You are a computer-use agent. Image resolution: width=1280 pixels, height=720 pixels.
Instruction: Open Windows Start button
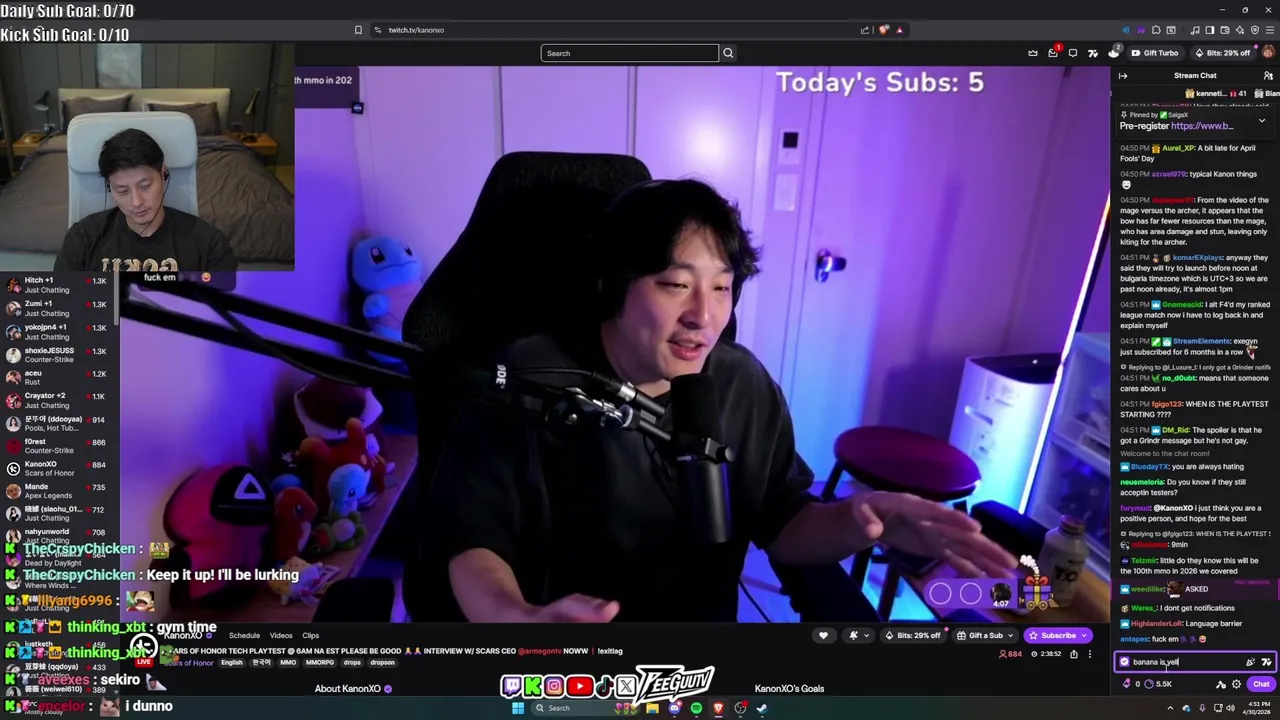pyautogui.click(x=518, y=708)
